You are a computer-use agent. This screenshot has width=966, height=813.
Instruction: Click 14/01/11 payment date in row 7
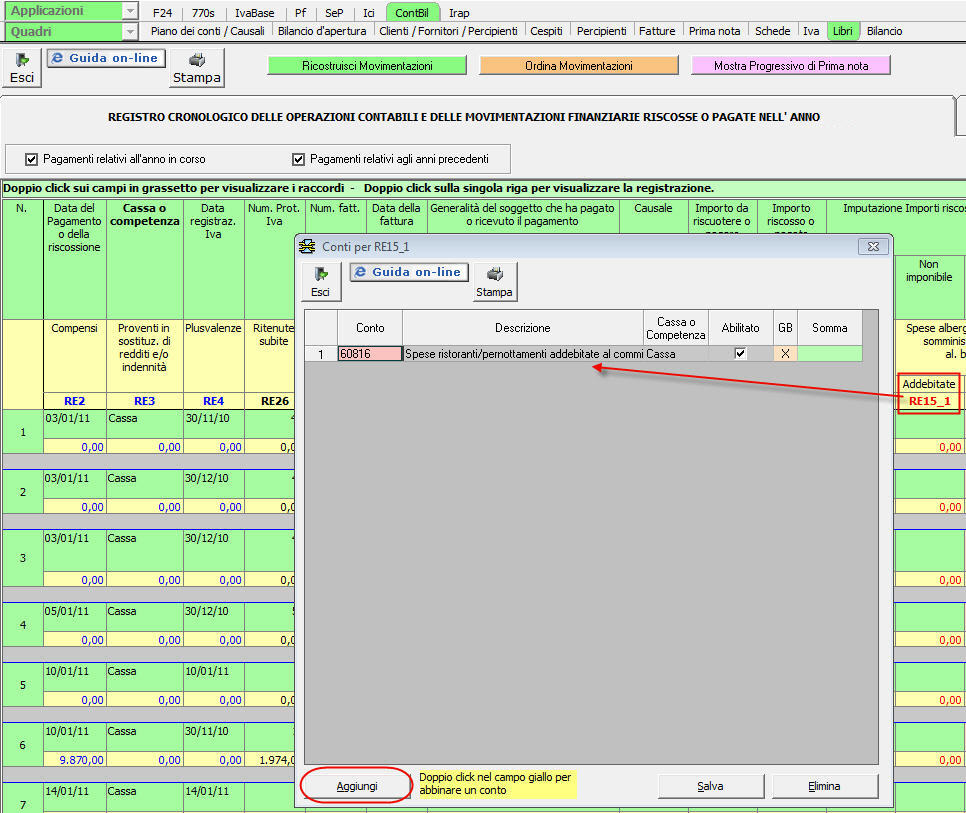(x=67, y=791)
